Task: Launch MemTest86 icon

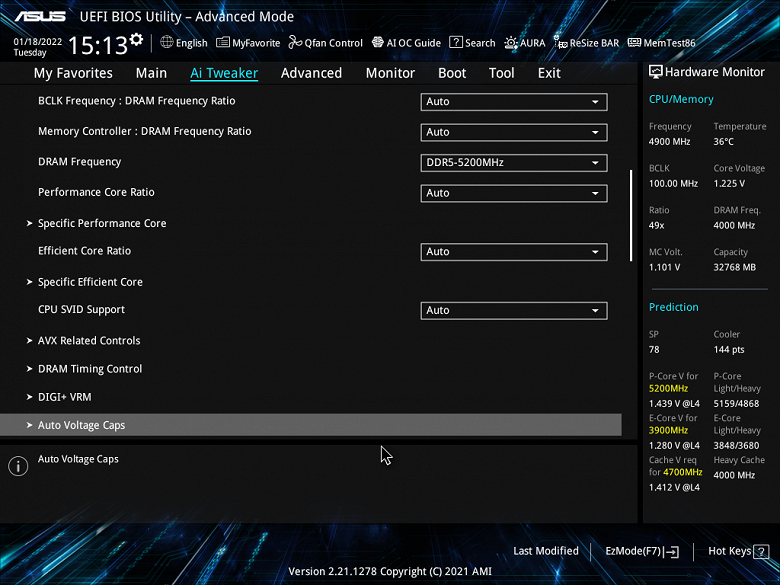Action: pyautogui.click(x=634, y=43)
